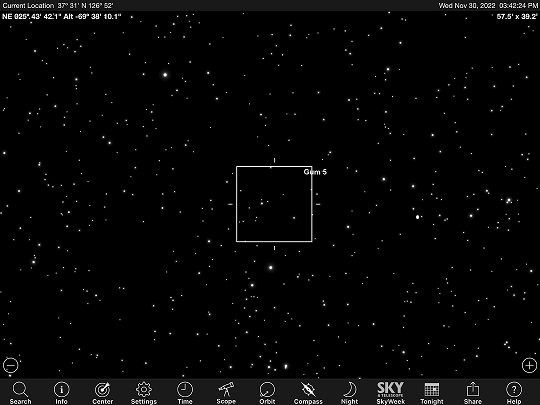Tap the Center target icon
Image resolution: width=540 pixels, height=405 pixels.
103,393
